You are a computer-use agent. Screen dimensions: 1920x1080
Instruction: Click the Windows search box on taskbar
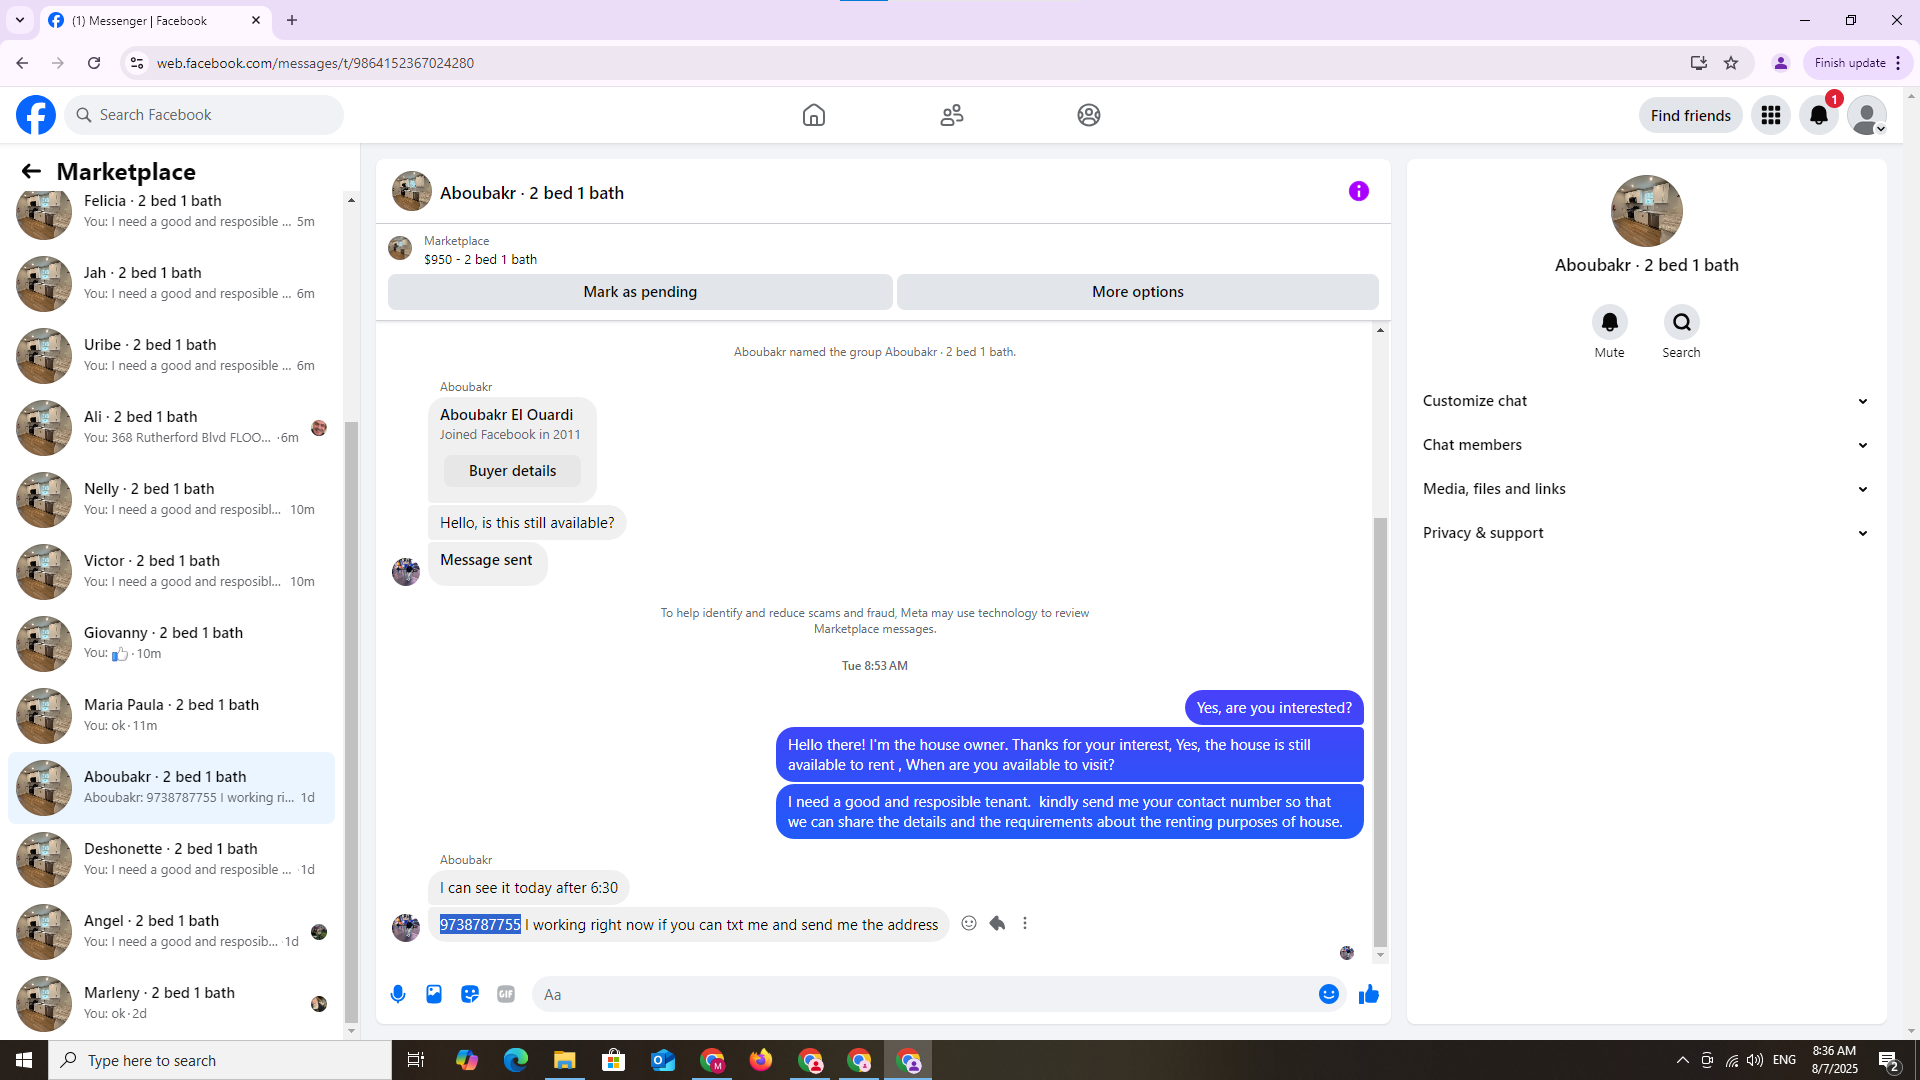coord(220,1060)
